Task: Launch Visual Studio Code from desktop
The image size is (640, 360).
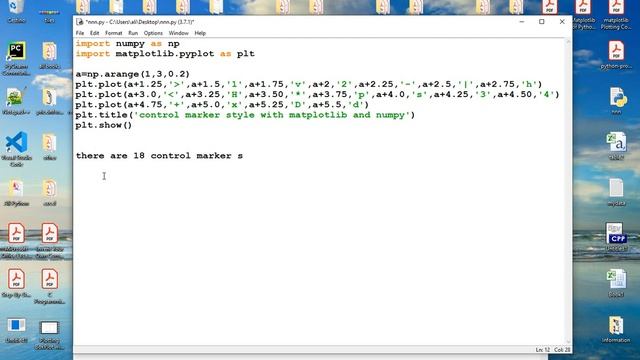Action: 16,149
